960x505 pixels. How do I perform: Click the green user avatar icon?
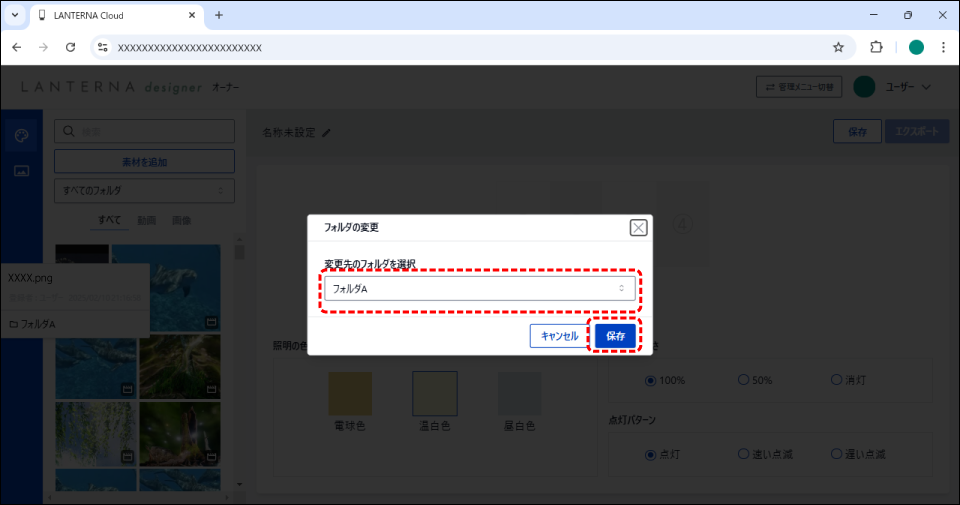tap(864, 88)
